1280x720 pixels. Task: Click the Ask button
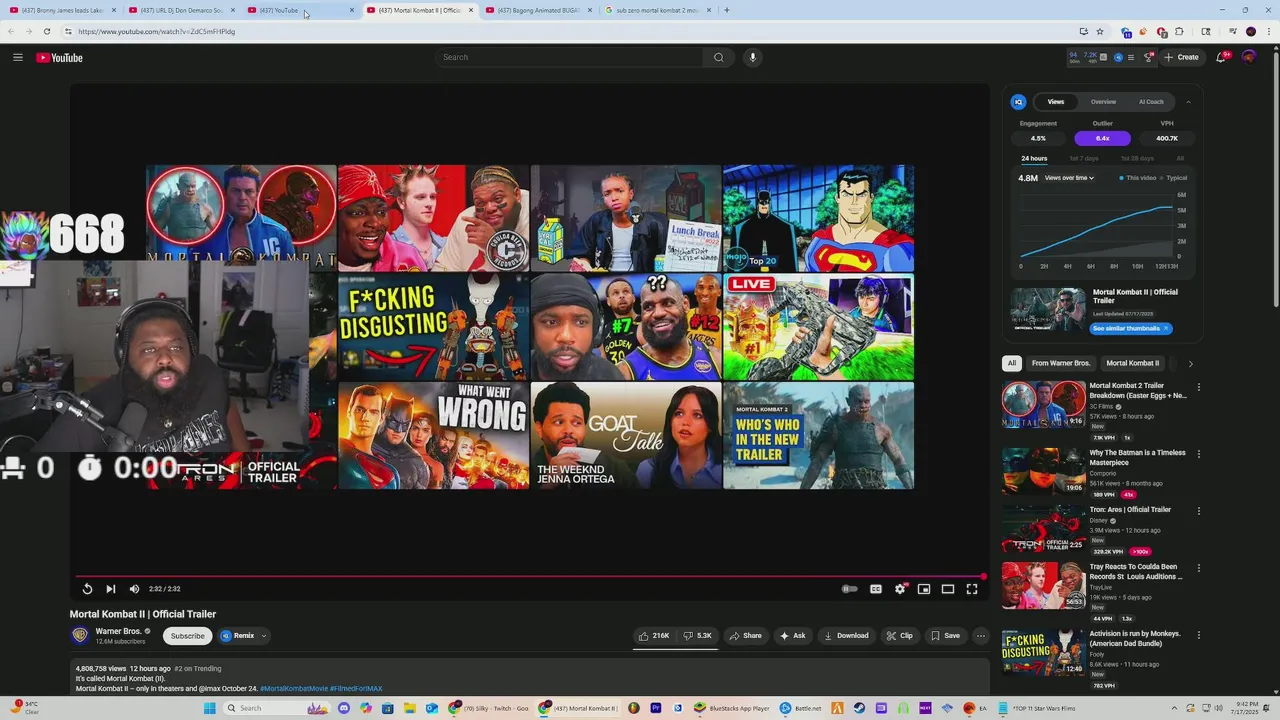[x=793, y=635]
